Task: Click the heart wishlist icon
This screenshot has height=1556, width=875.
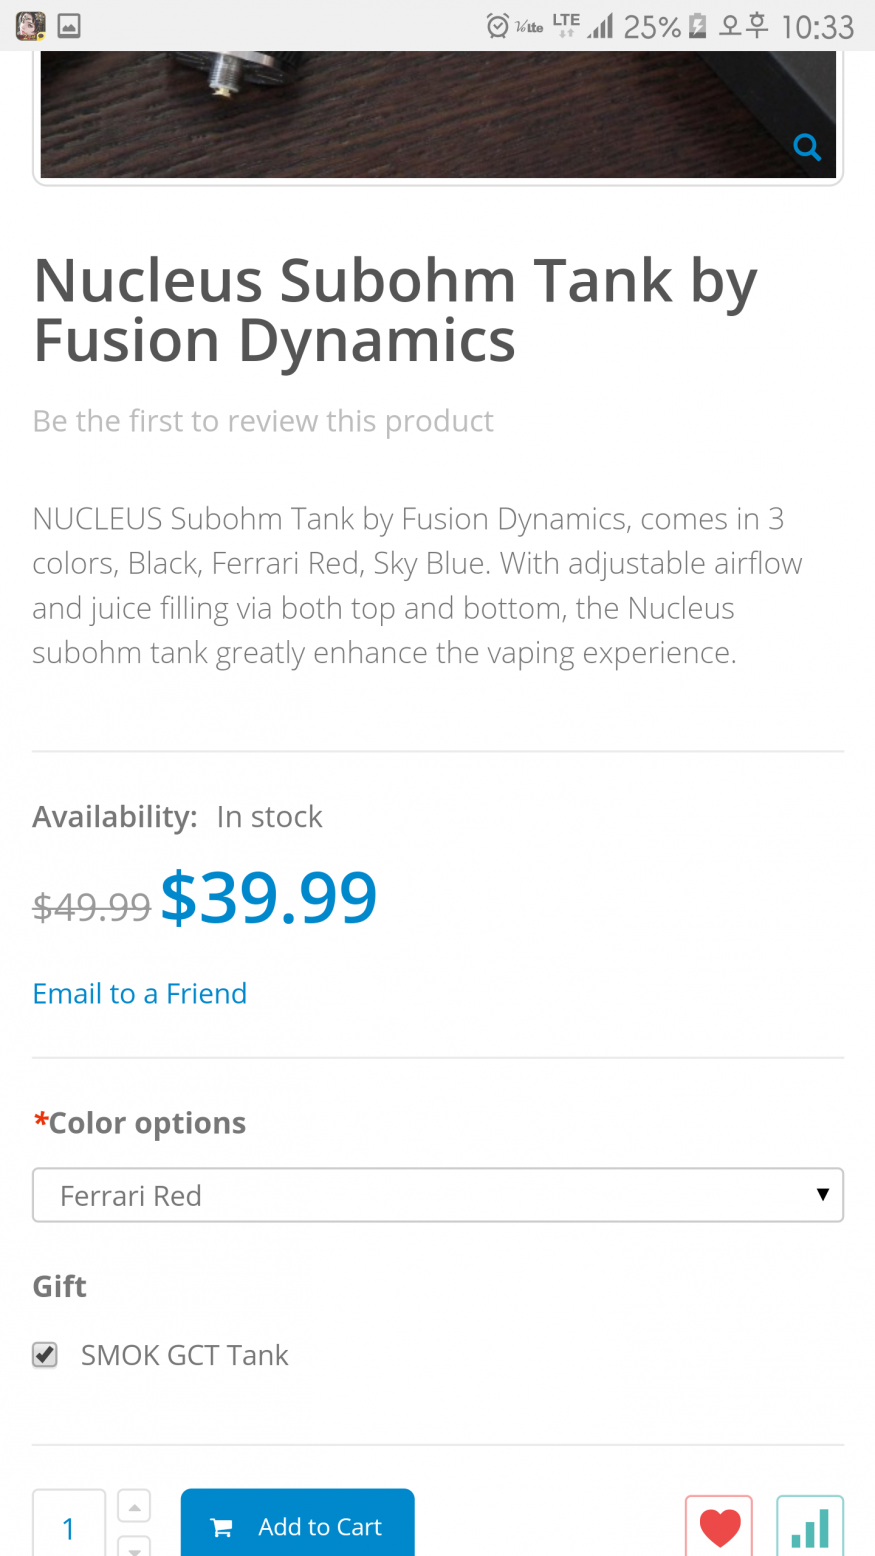Action: point(719,1527)
